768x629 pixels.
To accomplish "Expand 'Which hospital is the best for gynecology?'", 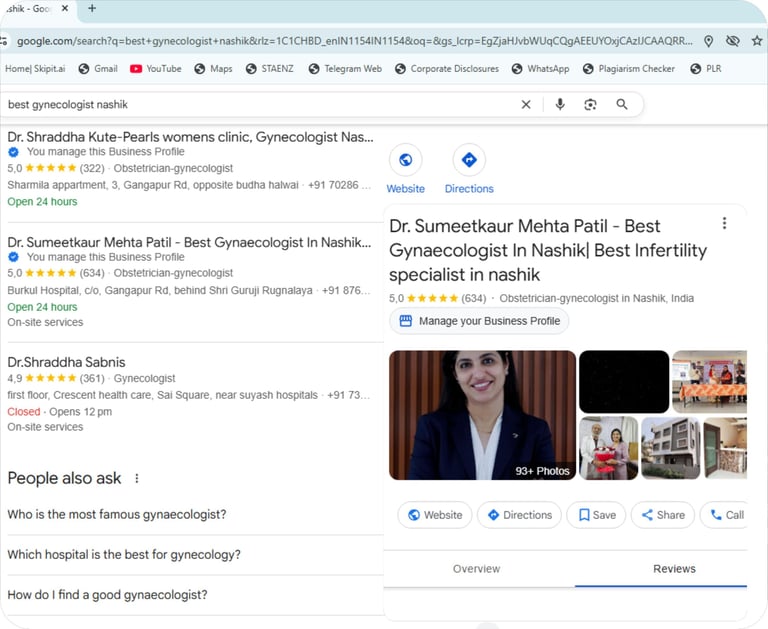I will (x=195, y=555).
